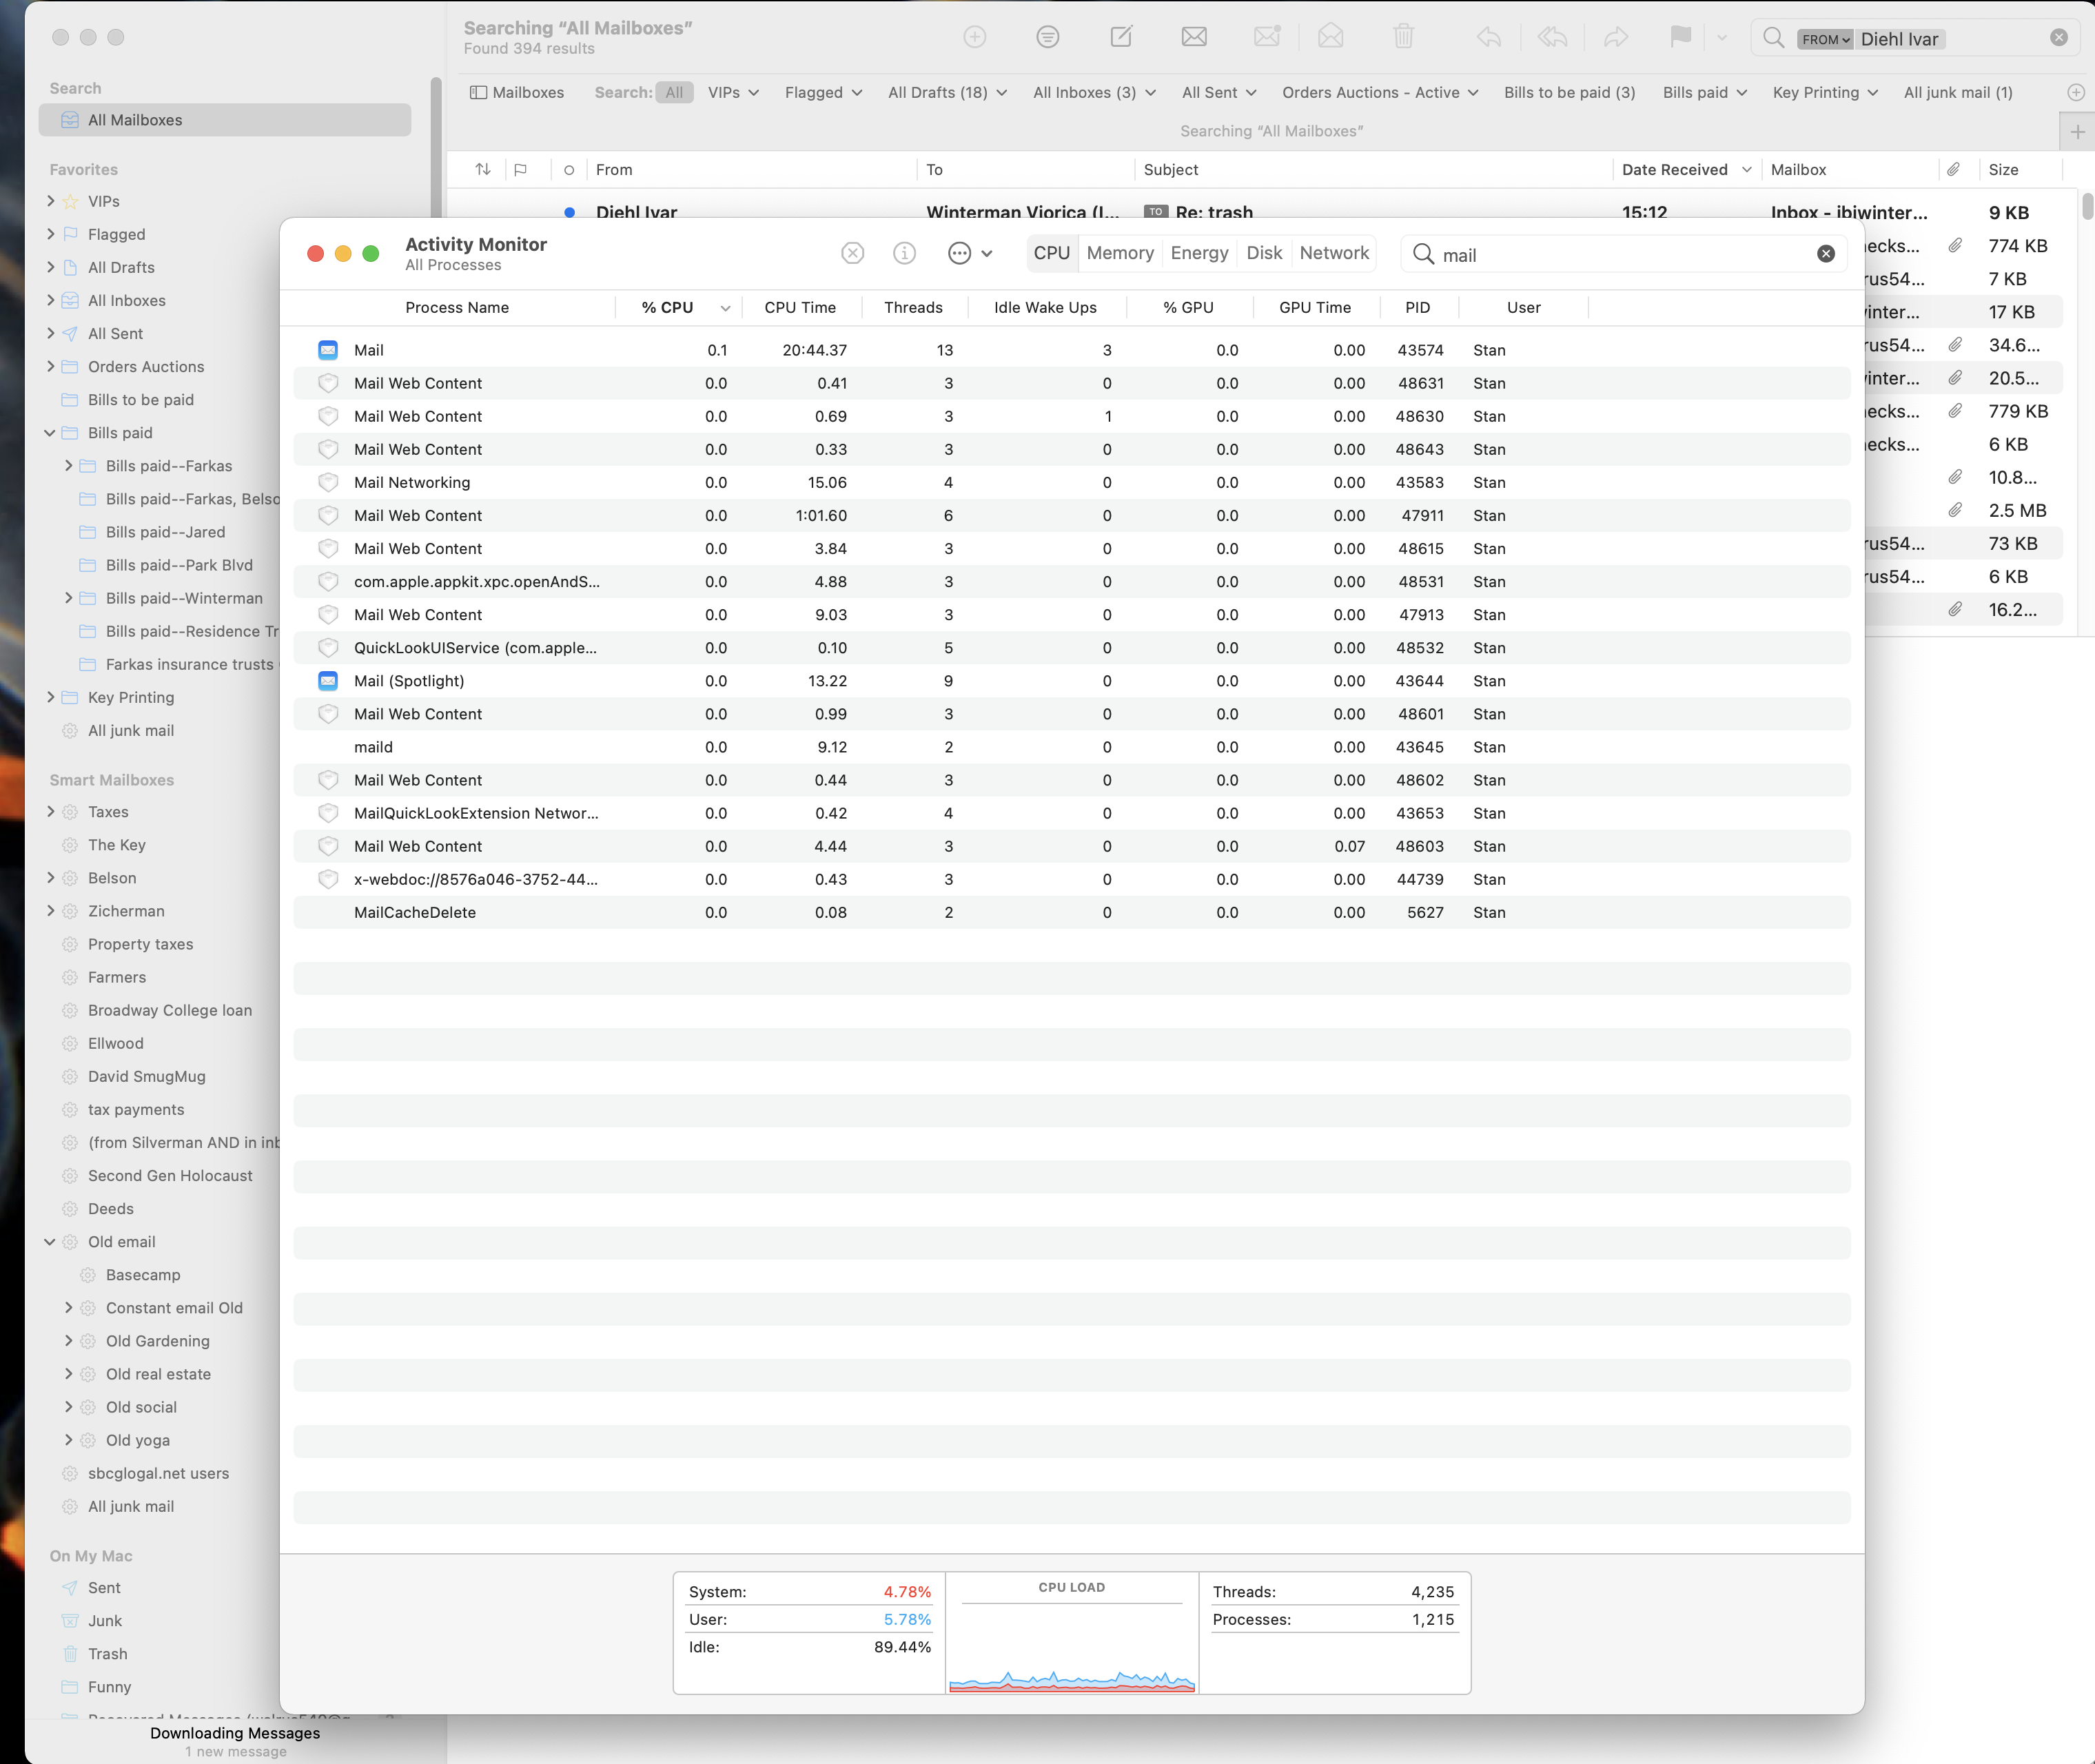Screen dimensions: 2095x1764
Task: Select the Mail Networking process row
Action: 411,483
